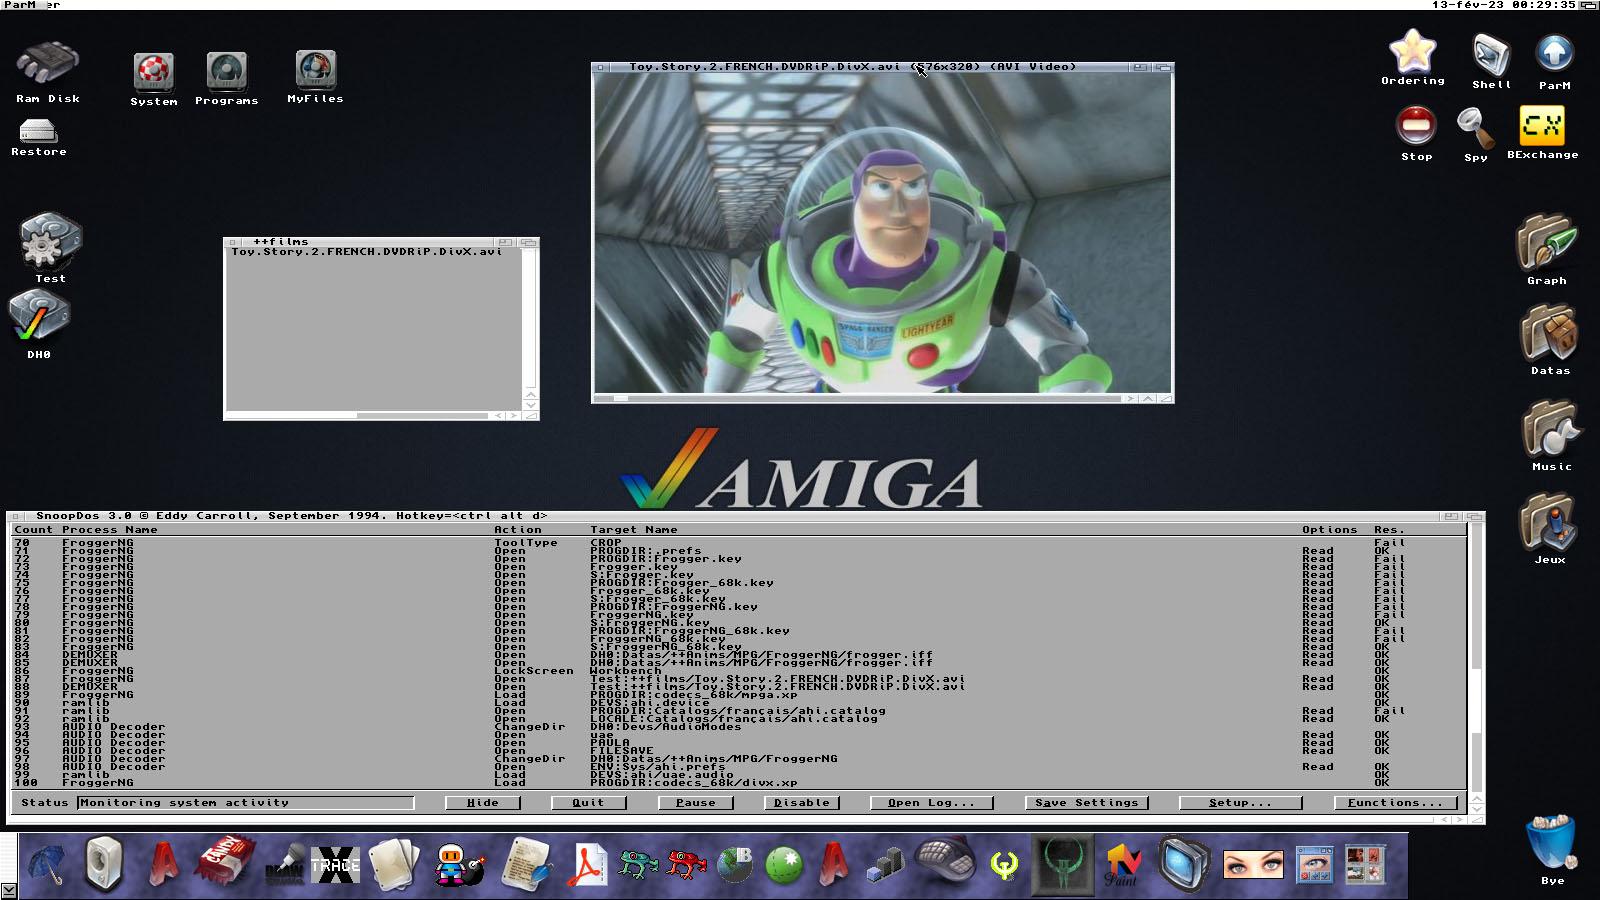This screenshot has width=1600, height=900.
Task: Click the SnoopDos vertical scrollbar
Action: [1476, 660]
